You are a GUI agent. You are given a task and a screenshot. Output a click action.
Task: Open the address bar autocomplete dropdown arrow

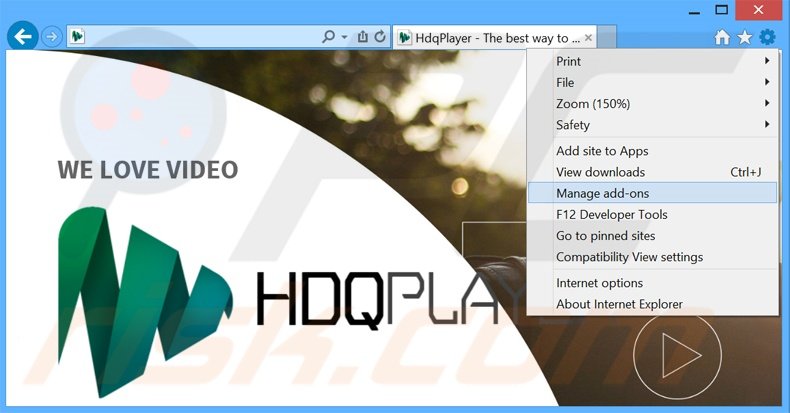pyautogui.click(x=345, y=37)
